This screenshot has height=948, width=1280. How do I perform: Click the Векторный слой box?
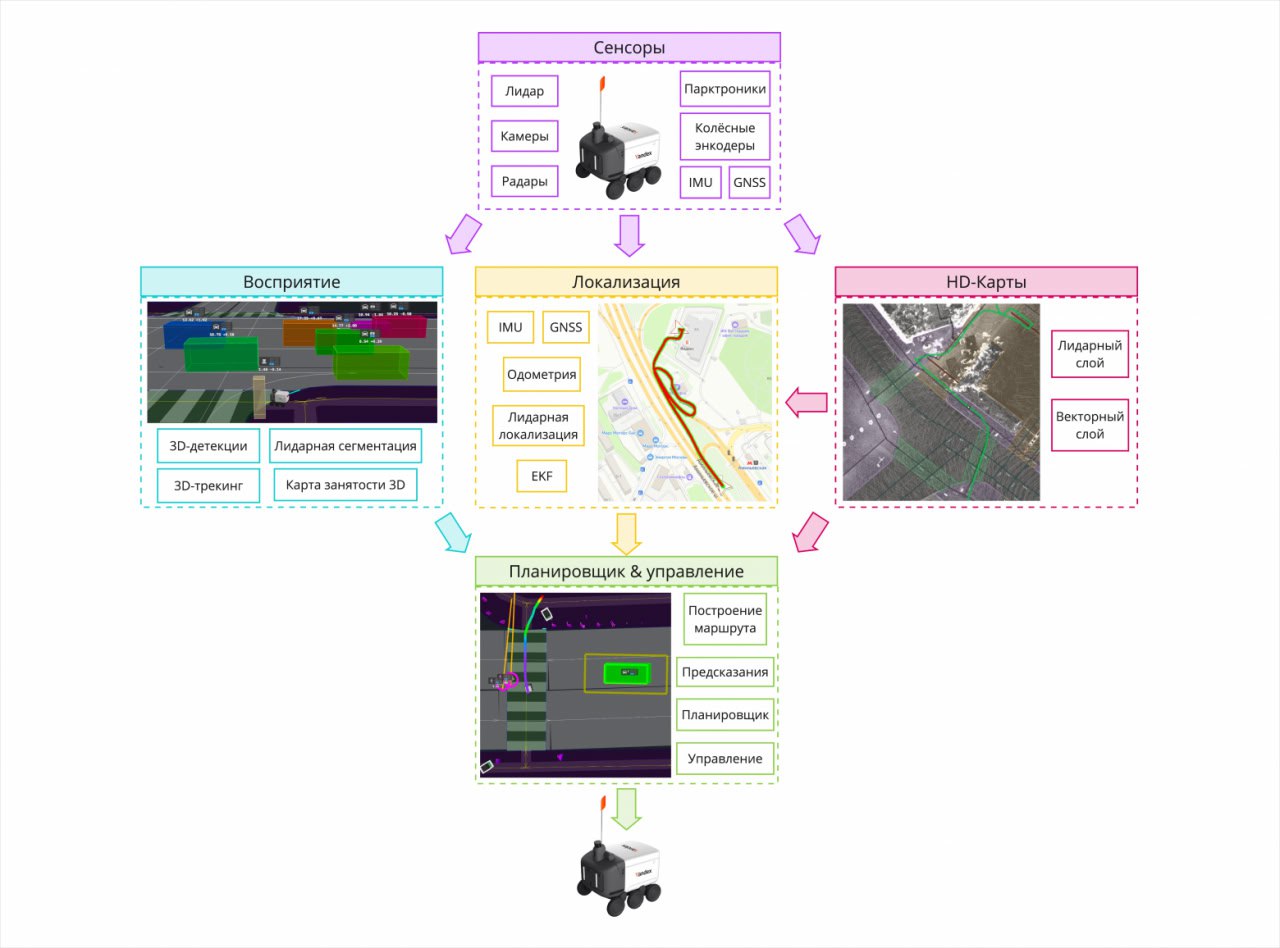tap(1090, 425)
